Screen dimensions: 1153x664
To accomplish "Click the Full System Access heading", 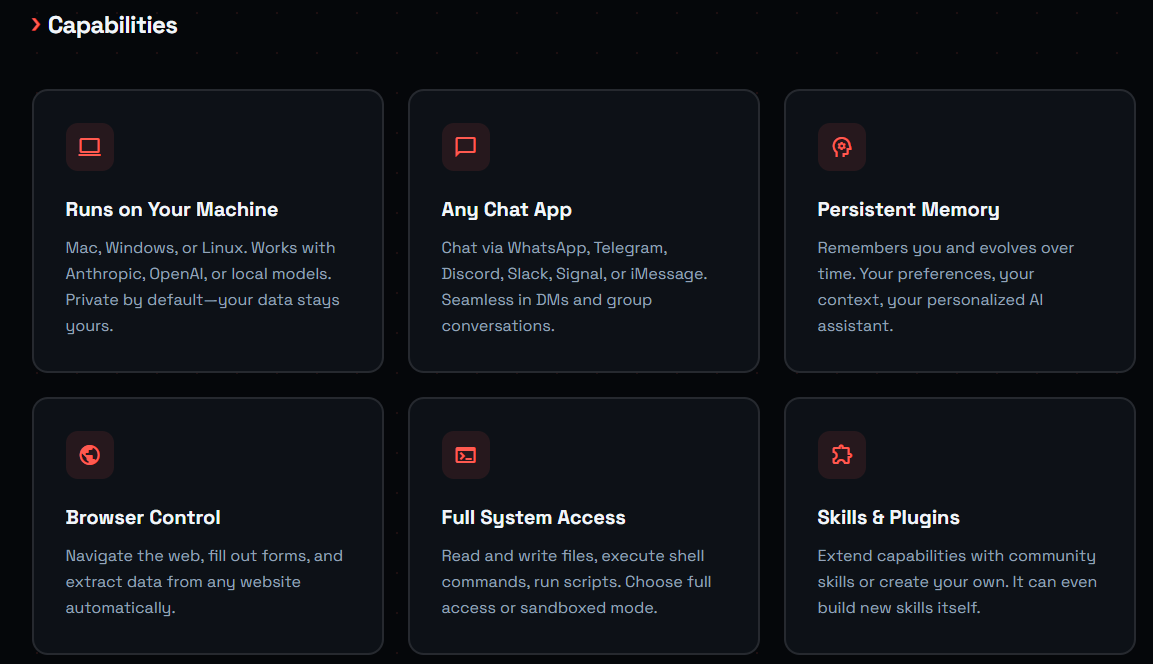I will tap(533, 517).
